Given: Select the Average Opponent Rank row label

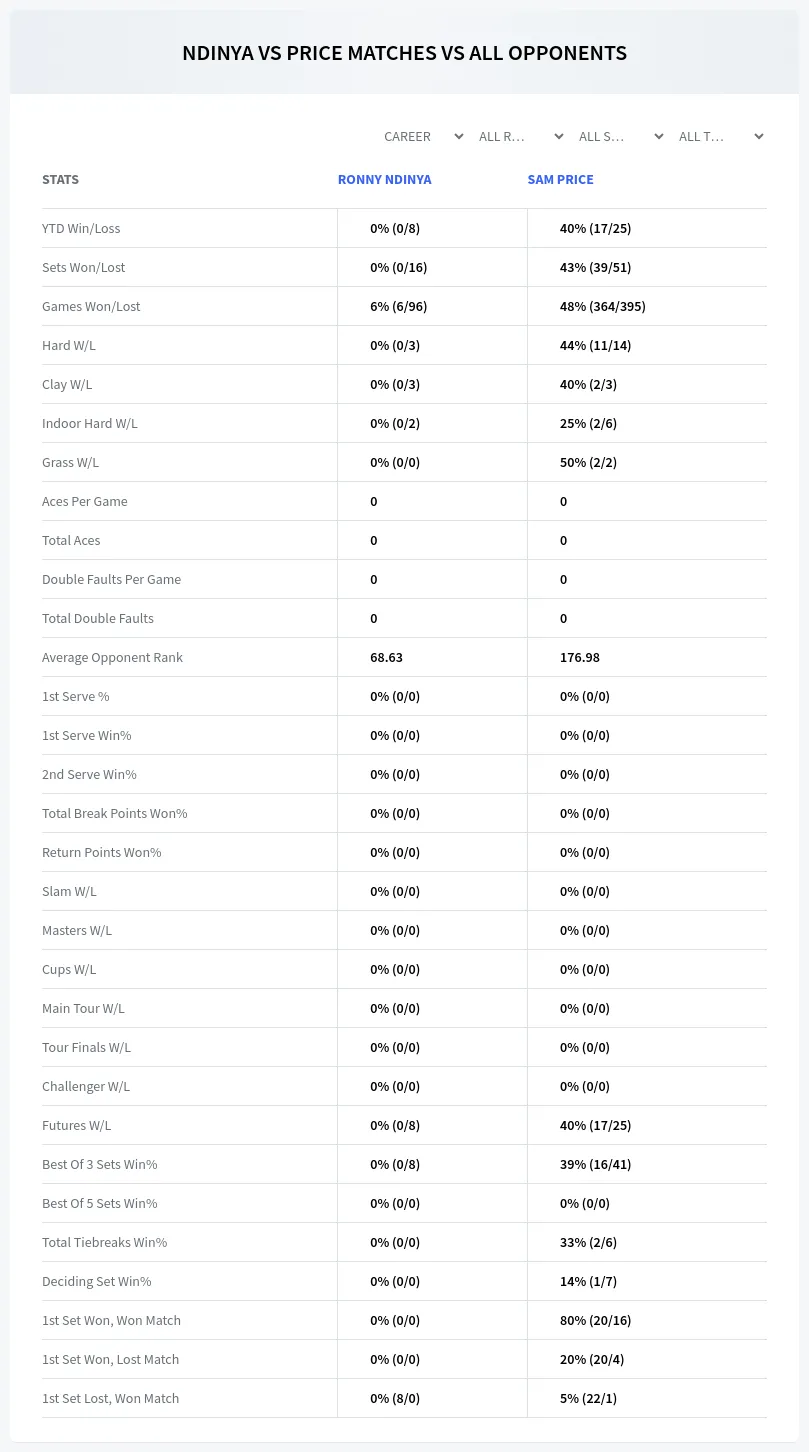Looking at the screenshot, I should tap(112, 657).
